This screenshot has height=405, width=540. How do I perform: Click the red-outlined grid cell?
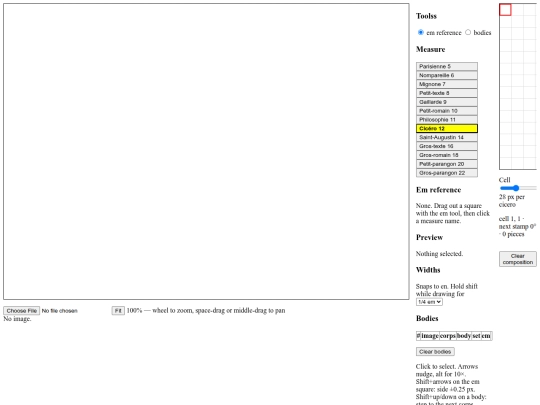(505, 10)
